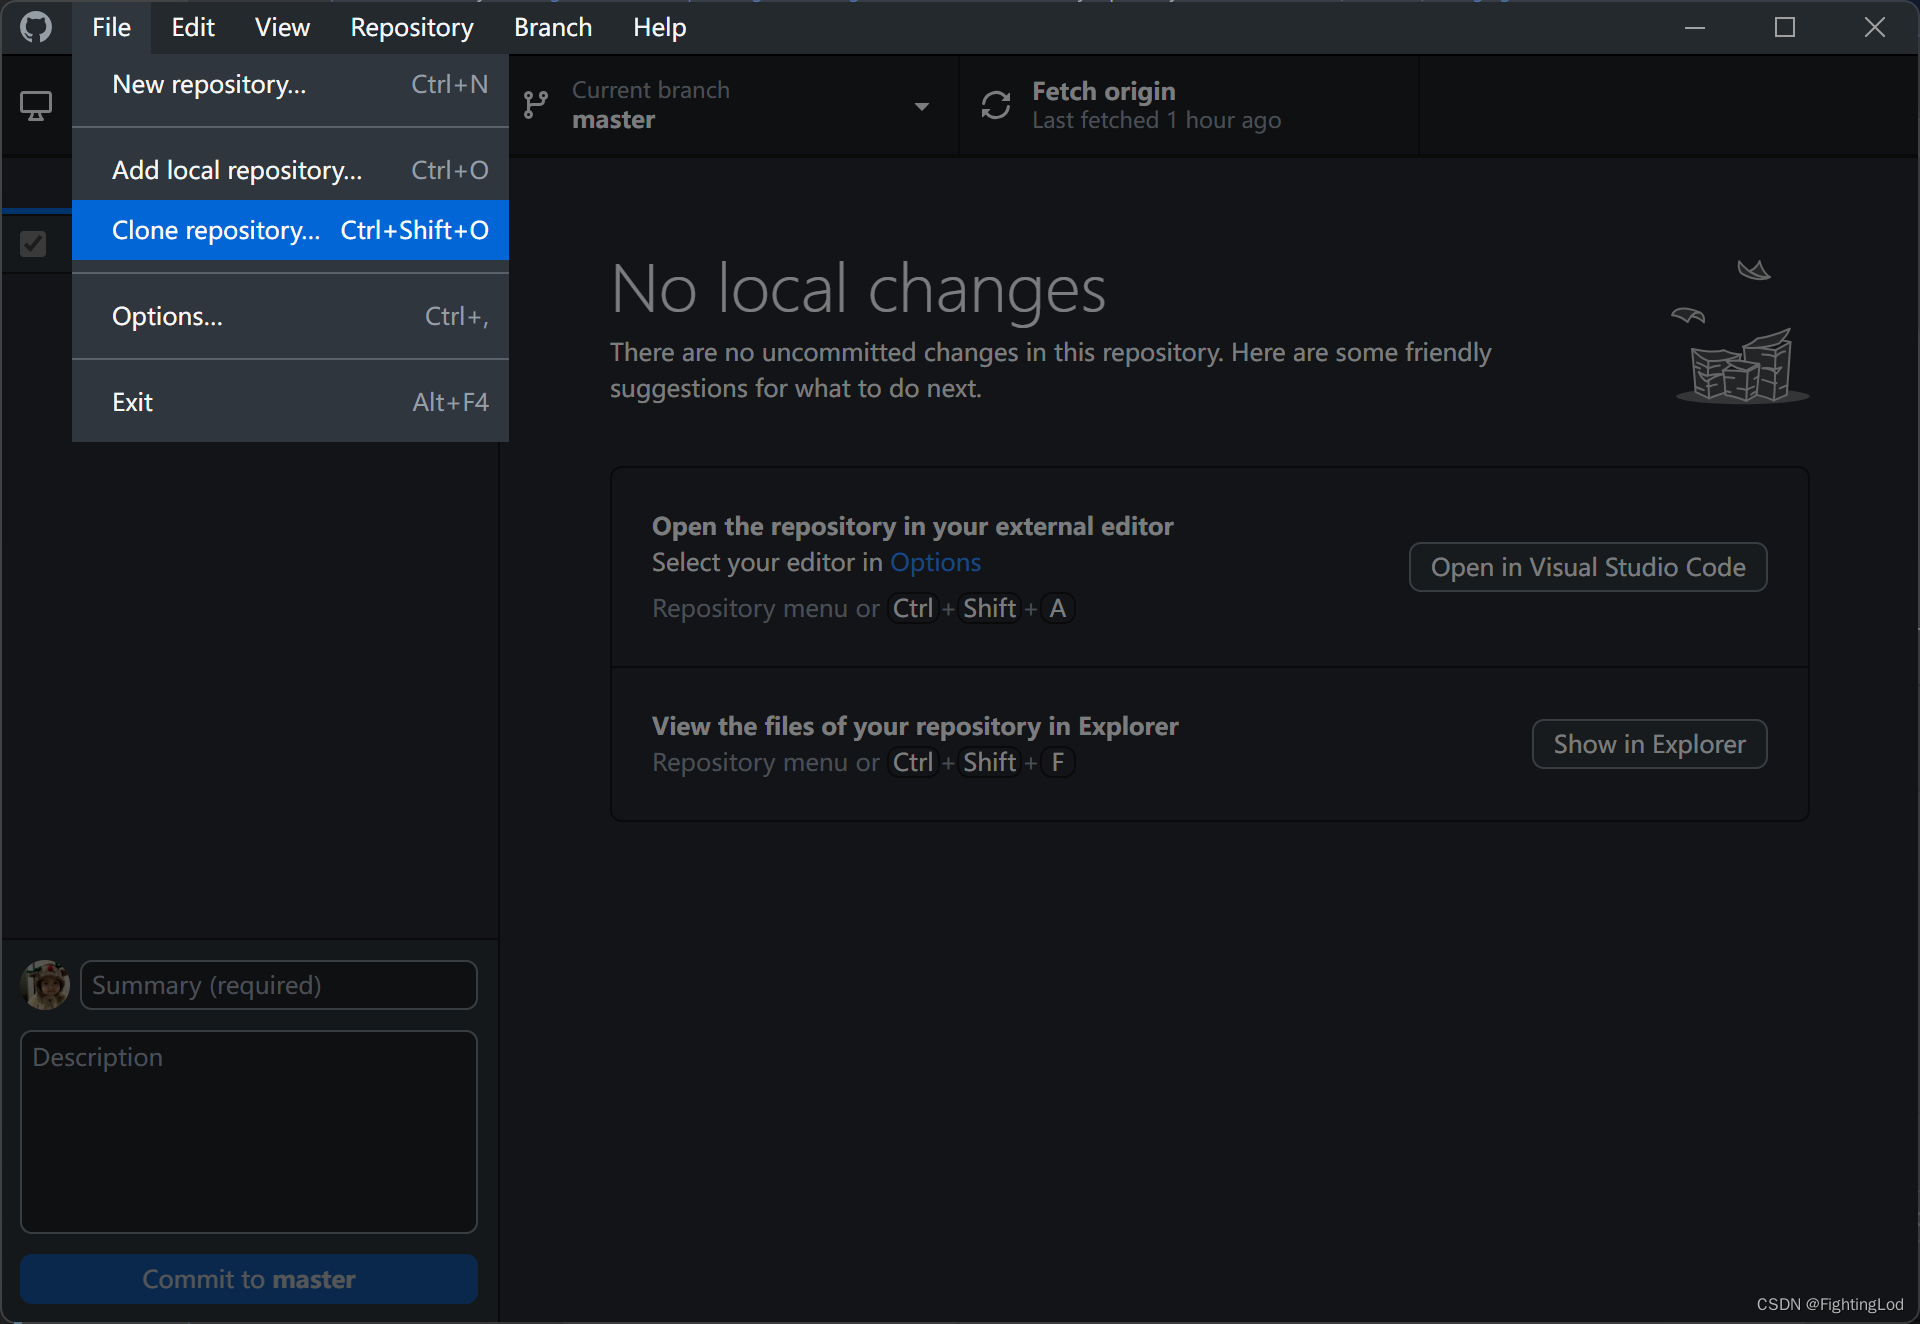1920x1324 pixels.
Task: Open the Repository menu
Action: 412,27
